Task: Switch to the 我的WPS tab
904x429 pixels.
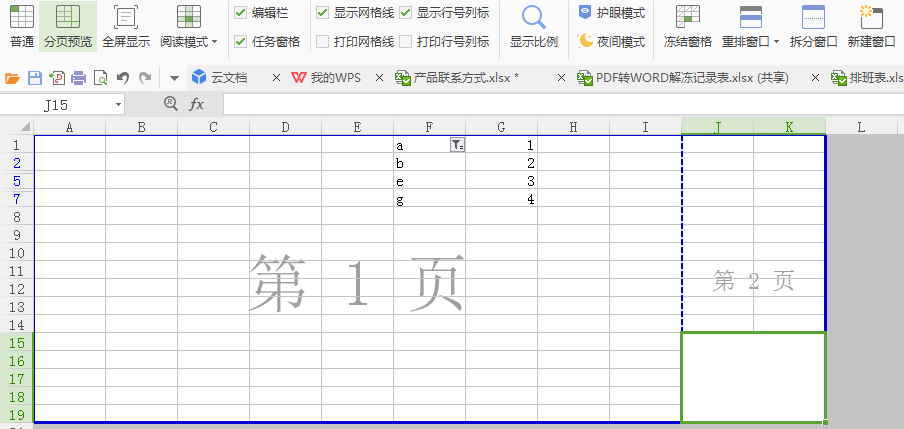Action: pos(327,78)
